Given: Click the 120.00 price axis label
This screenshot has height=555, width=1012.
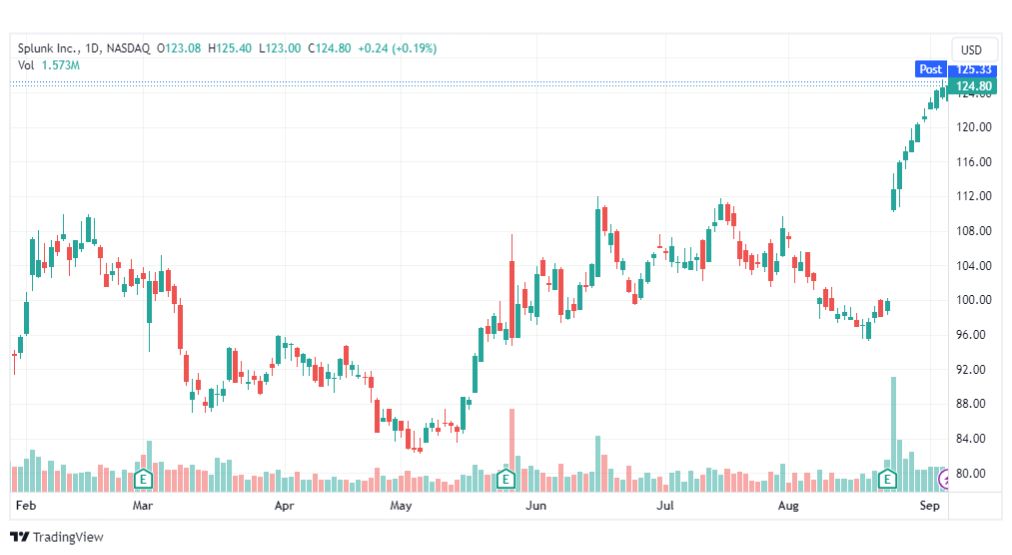Looking at the screenshot, I should (x=973, y=127).
